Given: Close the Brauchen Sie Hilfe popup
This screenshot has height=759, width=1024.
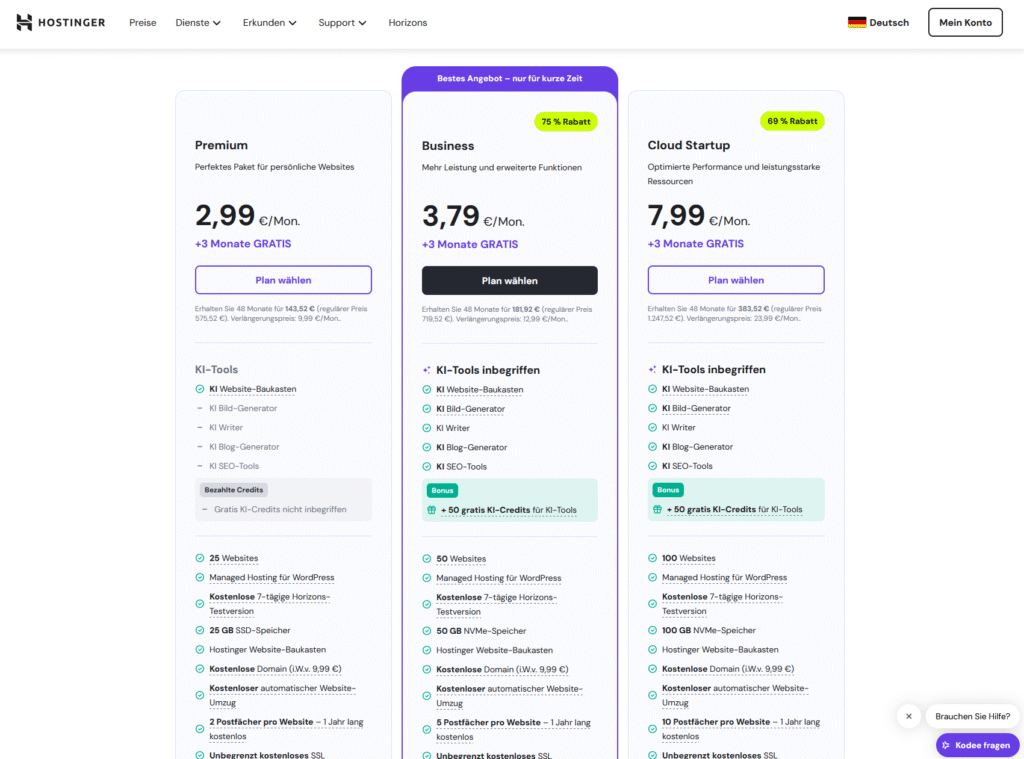Looking at the screenshot, I should click(908, 717).
